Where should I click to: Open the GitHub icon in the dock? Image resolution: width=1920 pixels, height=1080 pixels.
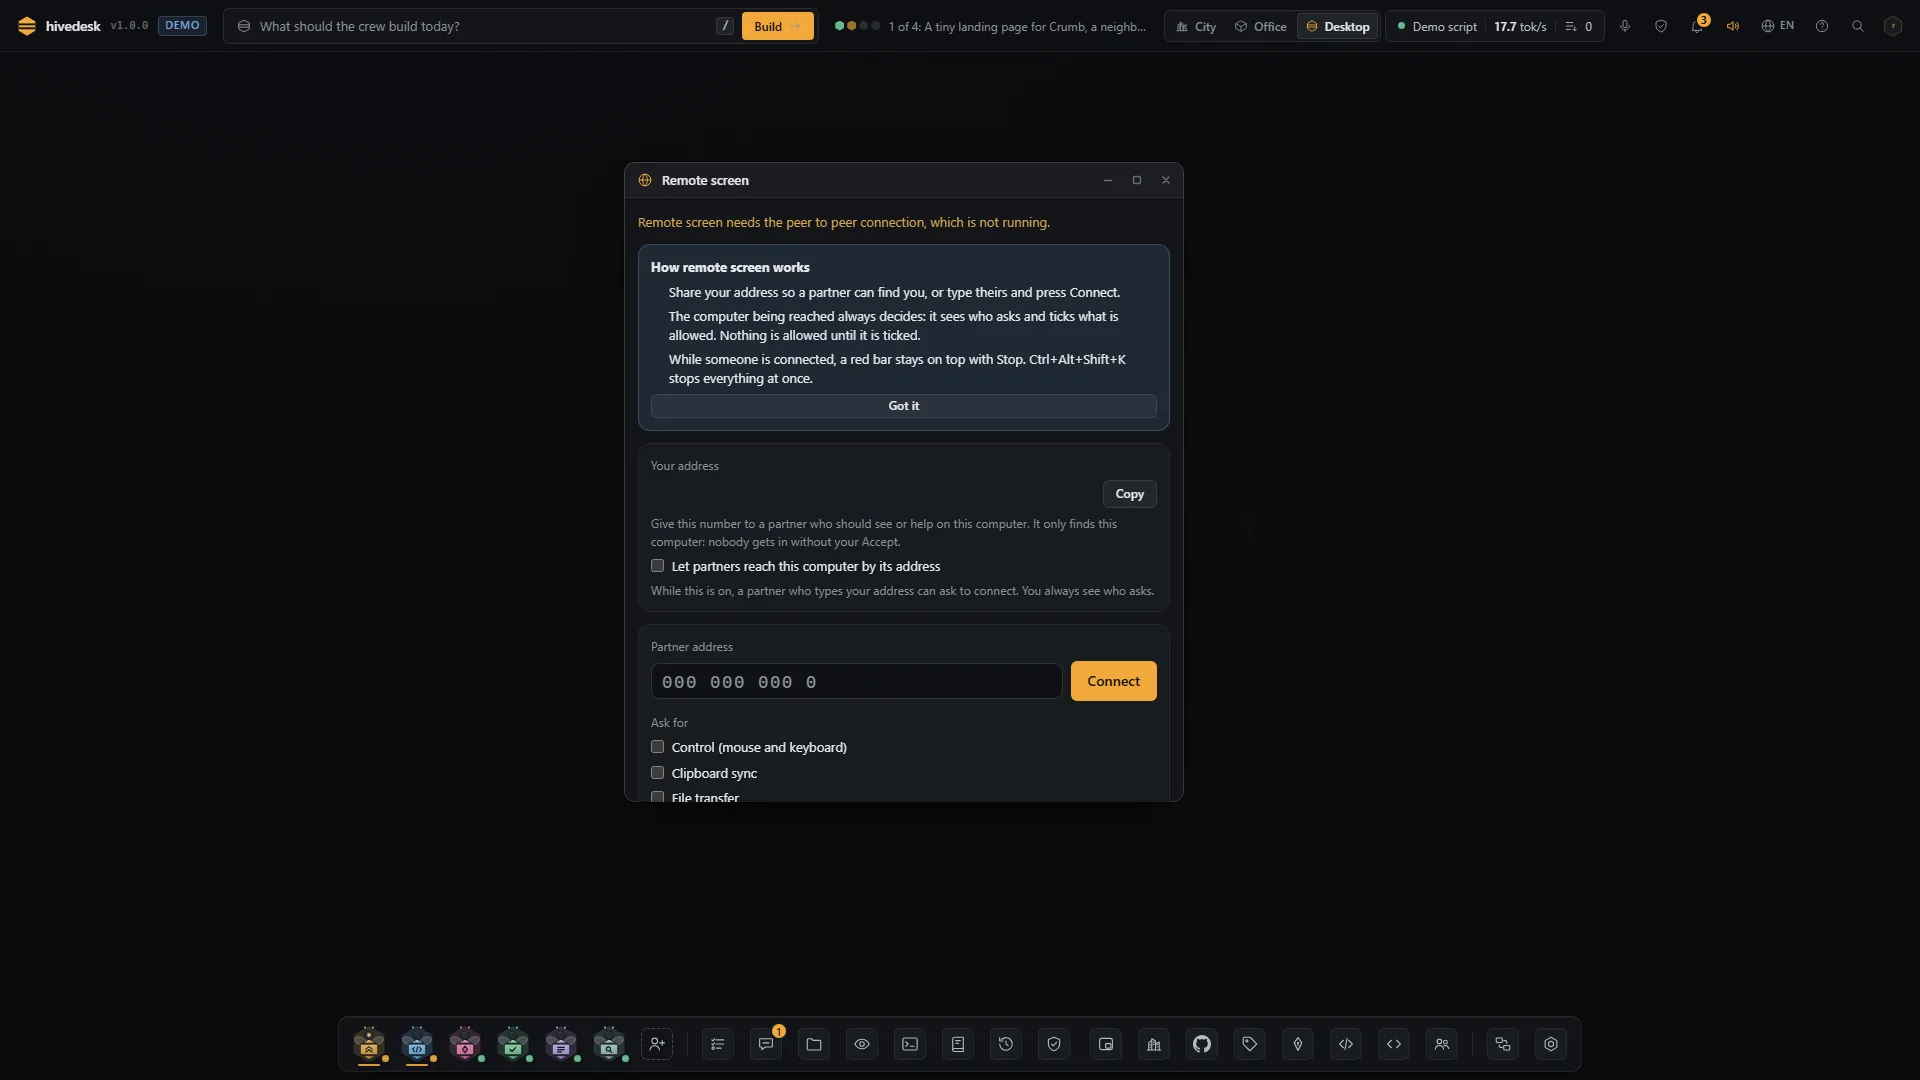[x=1202, y=1044]
